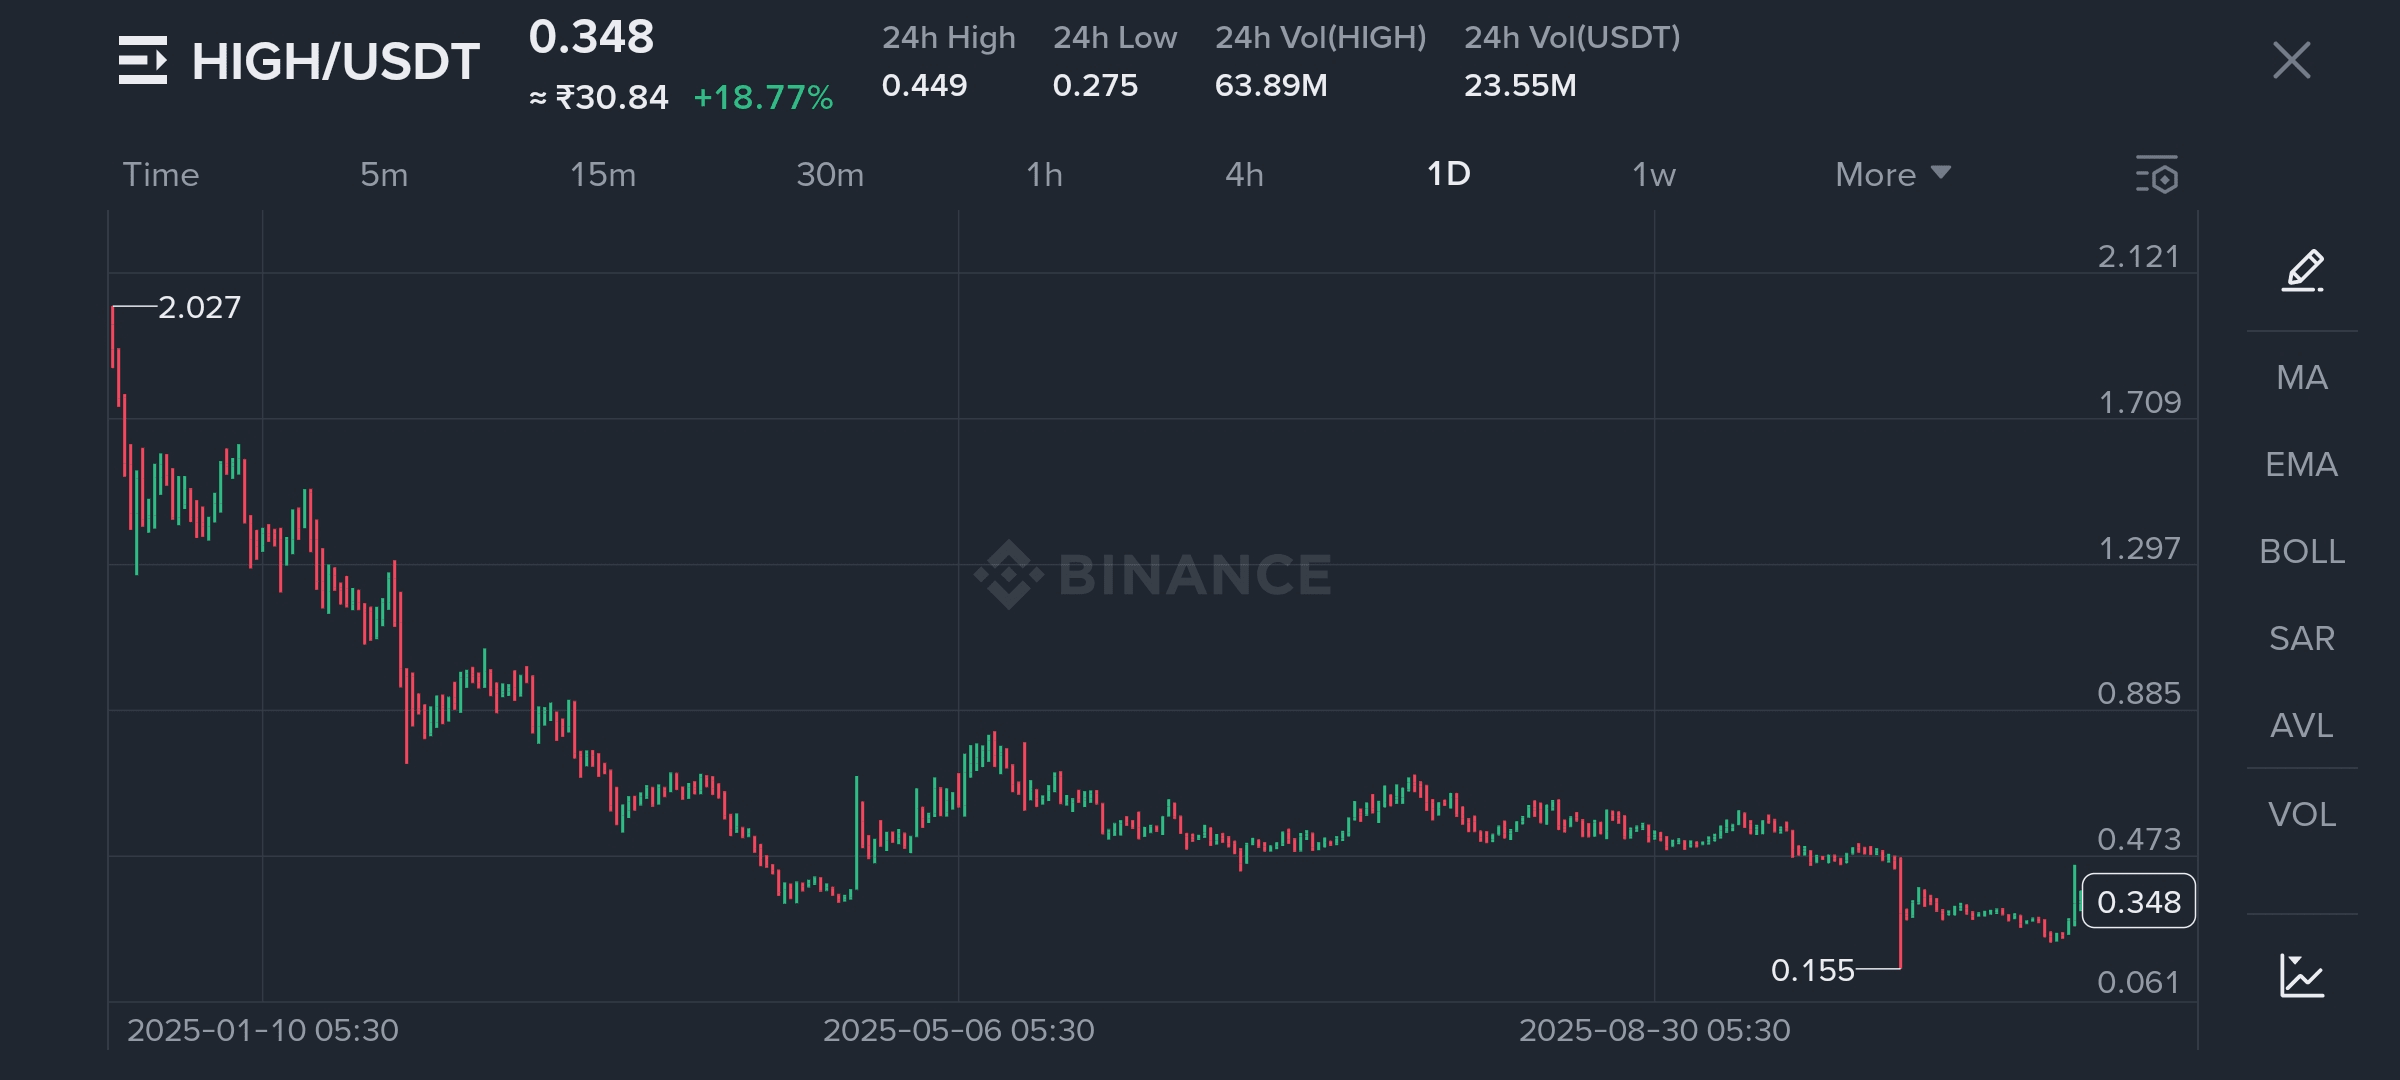2400x1080 pixels.
Task: Show the VOL volume indicator
Action: (x=2301, y=815)
